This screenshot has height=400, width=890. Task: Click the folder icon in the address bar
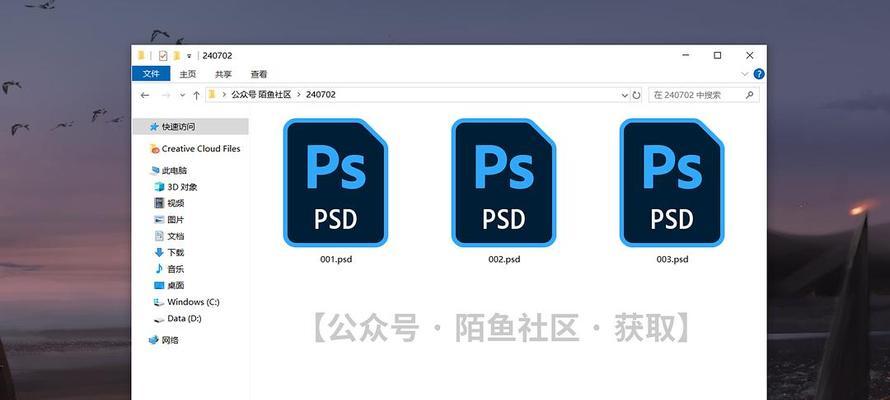tap(212, 95)
